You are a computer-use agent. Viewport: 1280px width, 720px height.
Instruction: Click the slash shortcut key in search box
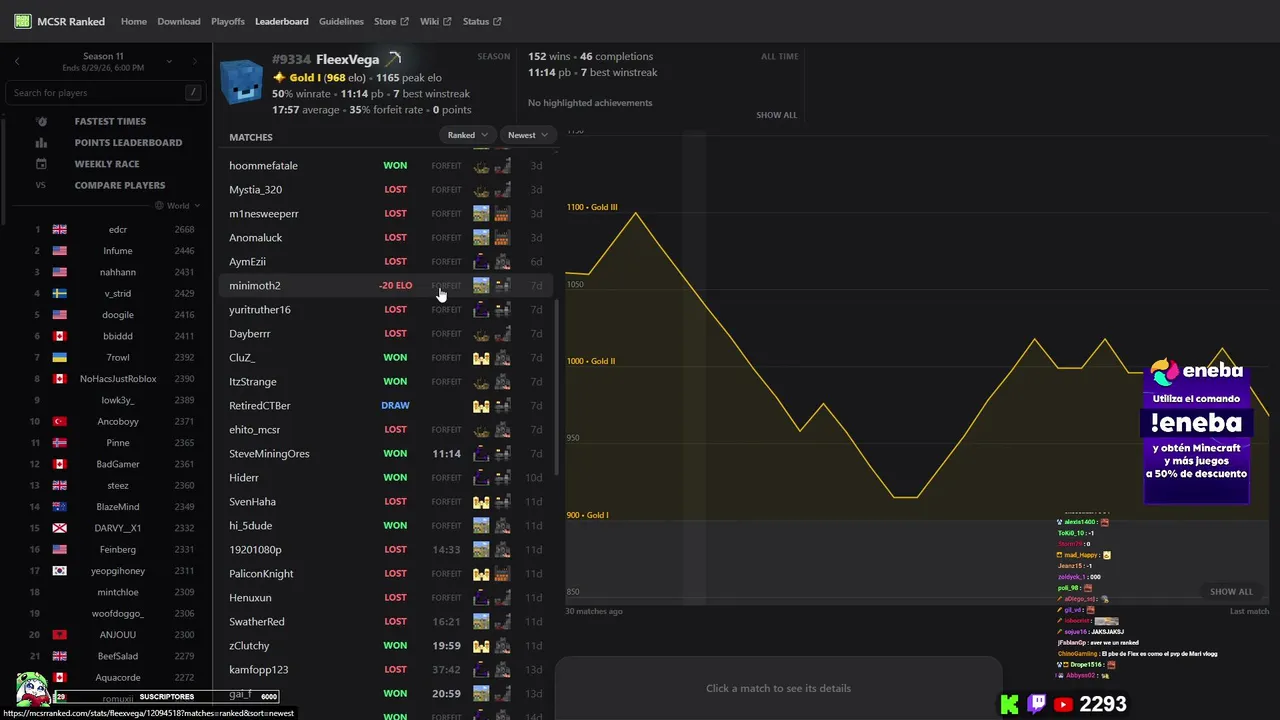coord(193,93)
